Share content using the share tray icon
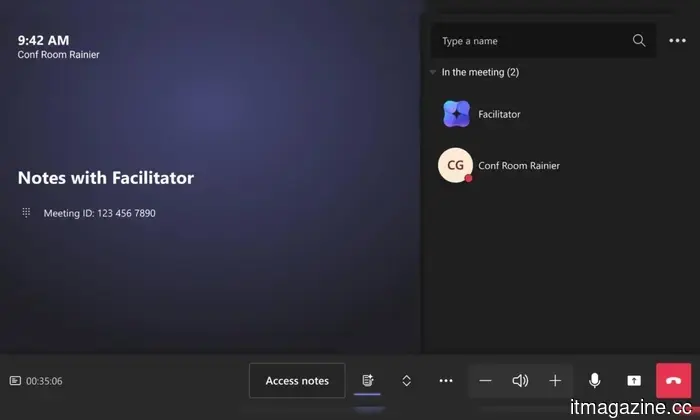This screenshot has height=420, width=700. (634, 381)
